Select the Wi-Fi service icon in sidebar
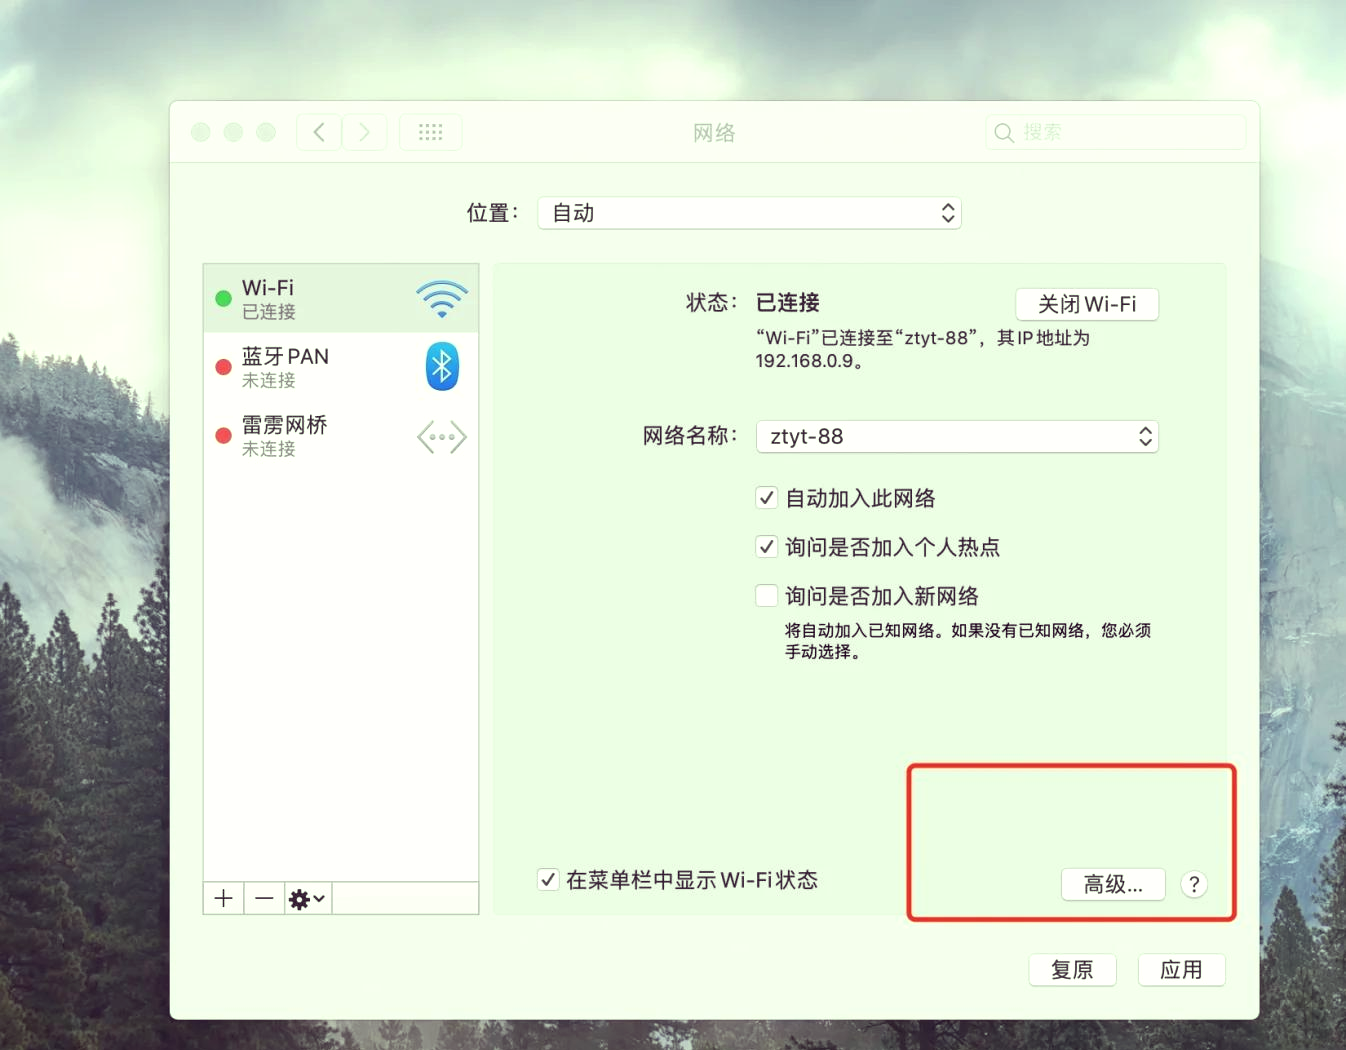Viewport: 1346px width, 1050px height. click(x=441, y=298)
